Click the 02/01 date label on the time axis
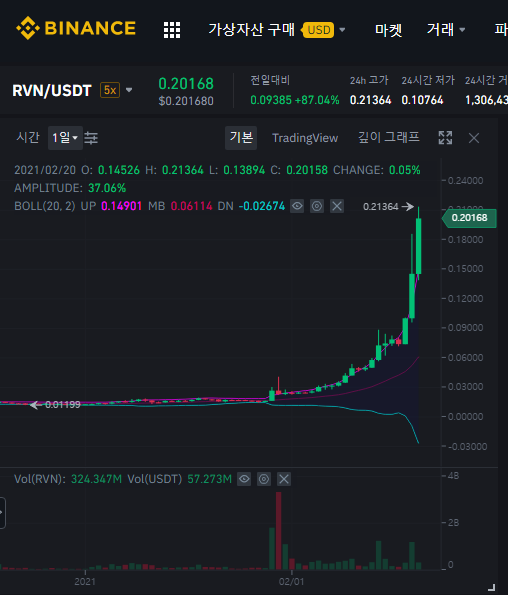 [x=291, y=581]
